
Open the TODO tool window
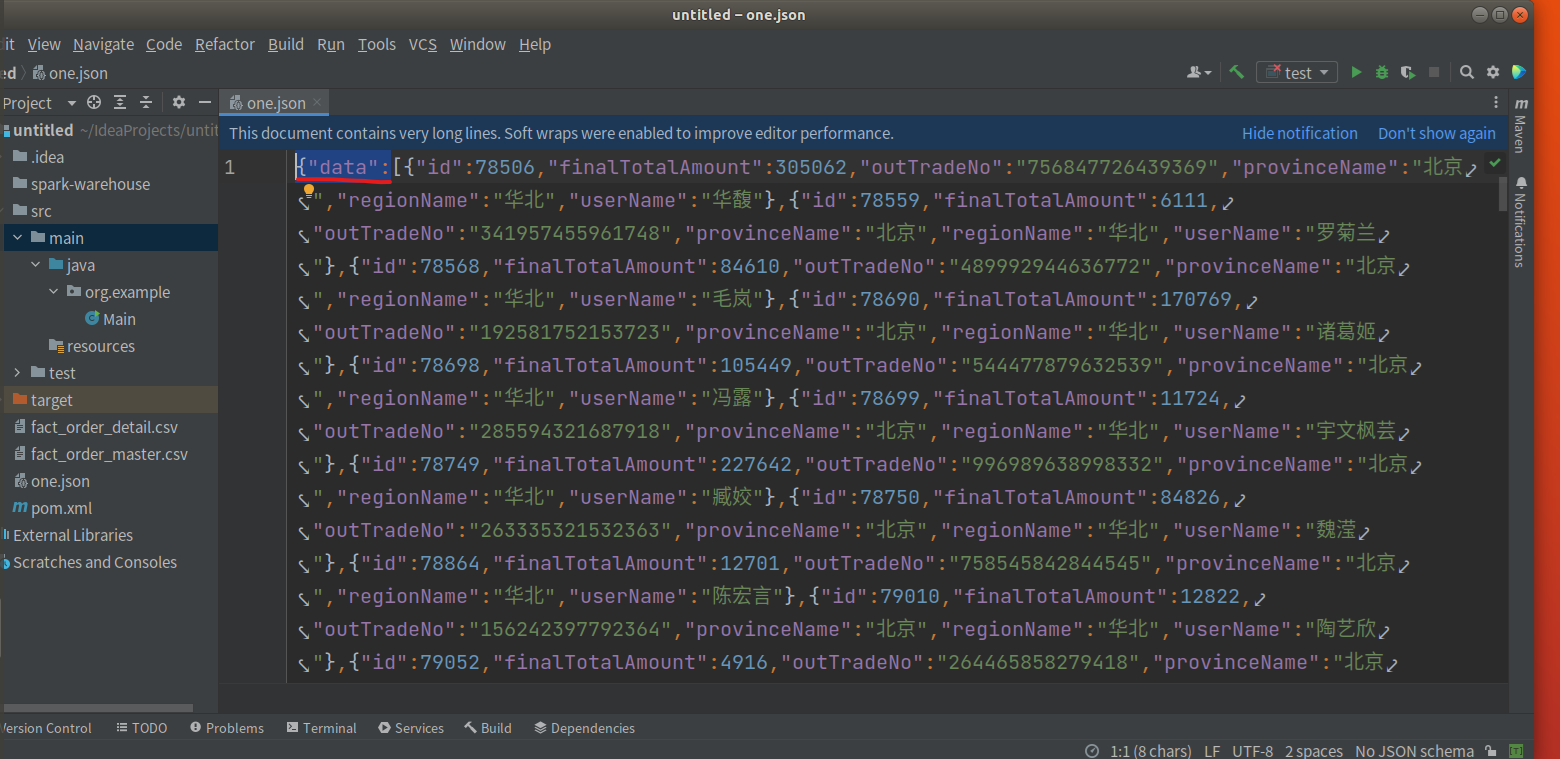(141, 728)
